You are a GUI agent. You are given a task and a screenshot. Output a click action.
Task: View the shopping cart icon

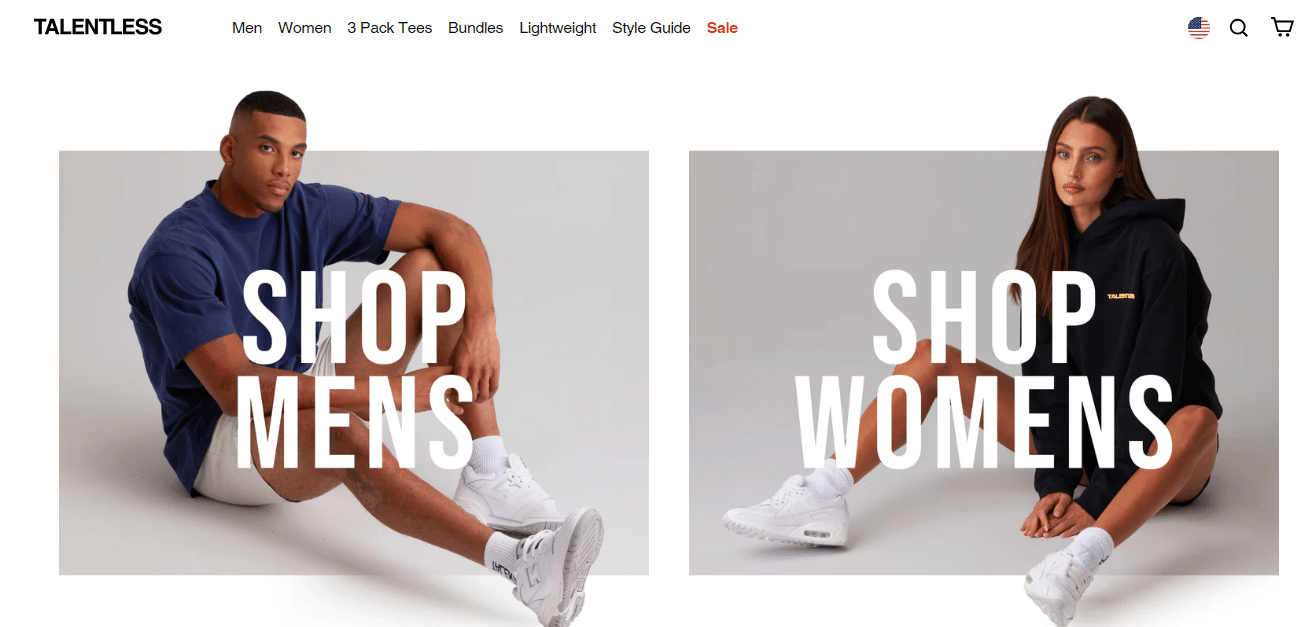point(1282,27)
